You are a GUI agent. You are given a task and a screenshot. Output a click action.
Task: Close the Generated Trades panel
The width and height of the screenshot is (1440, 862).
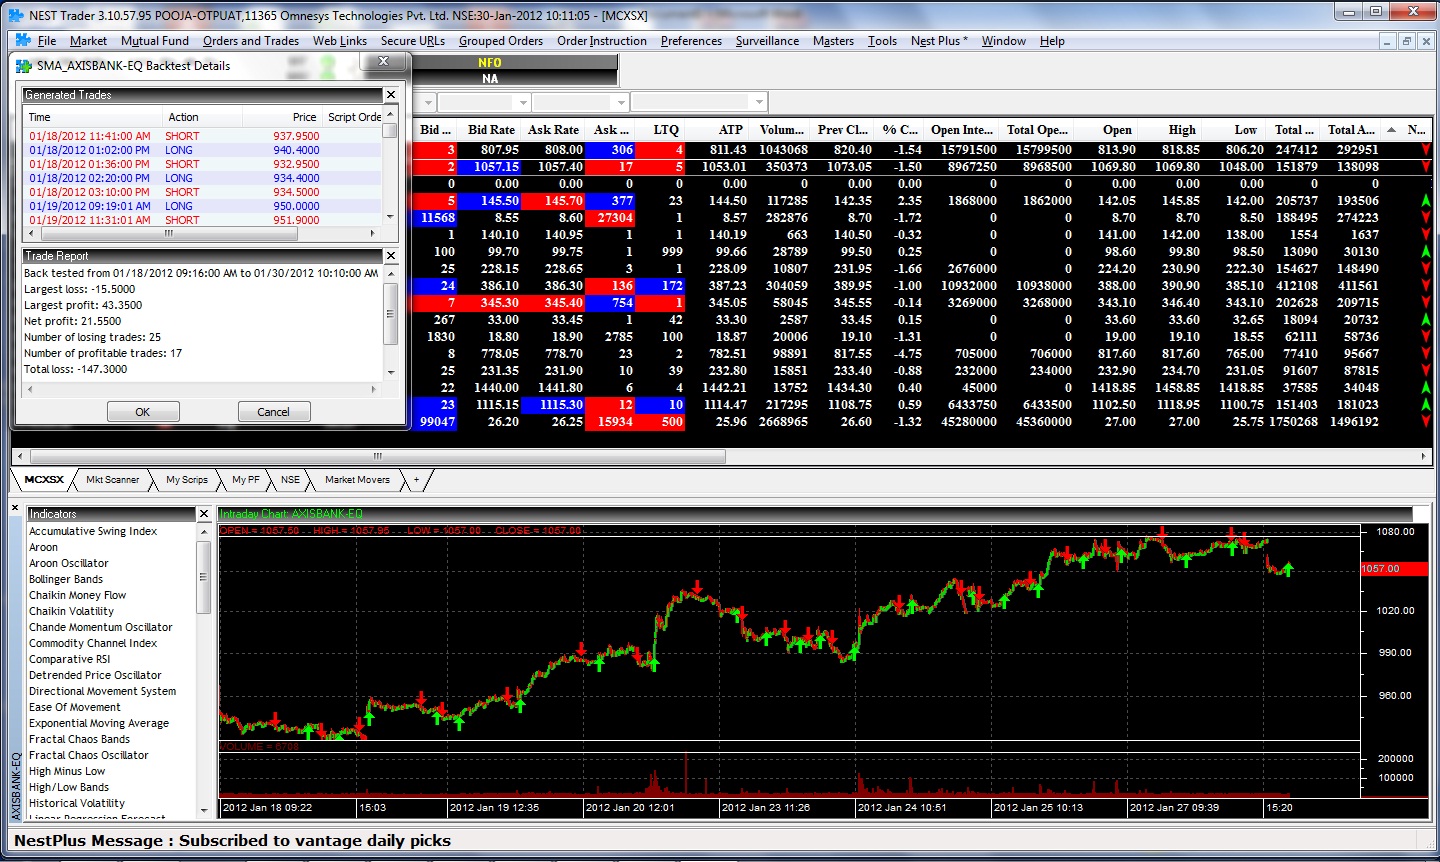391,95
